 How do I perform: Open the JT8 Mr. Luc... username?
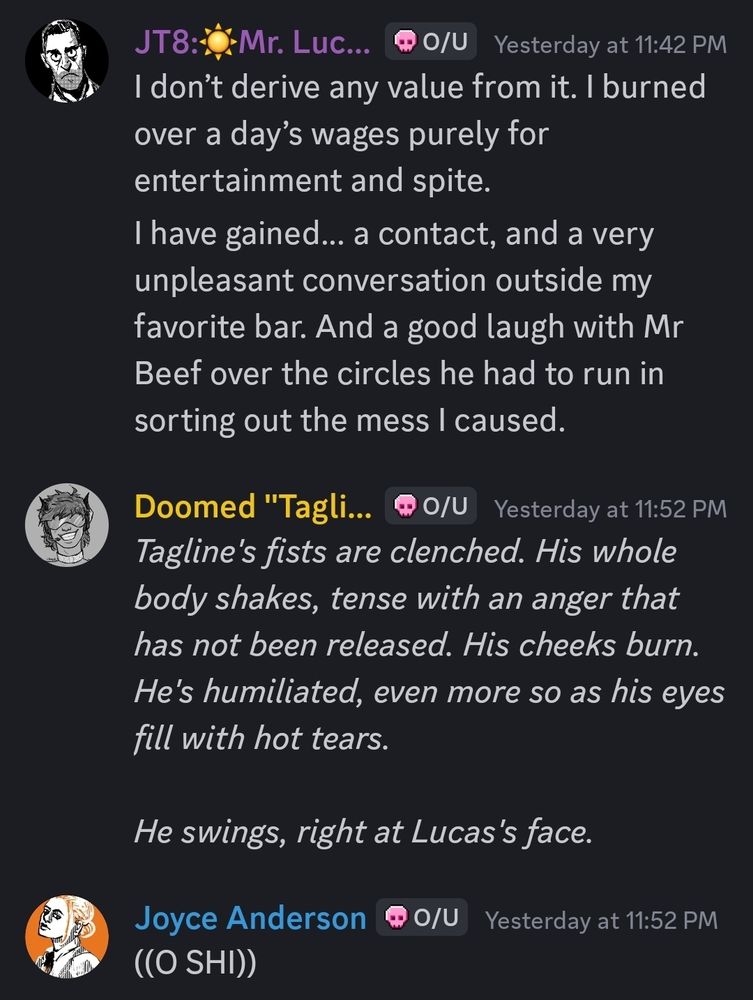tap(252, 43)
